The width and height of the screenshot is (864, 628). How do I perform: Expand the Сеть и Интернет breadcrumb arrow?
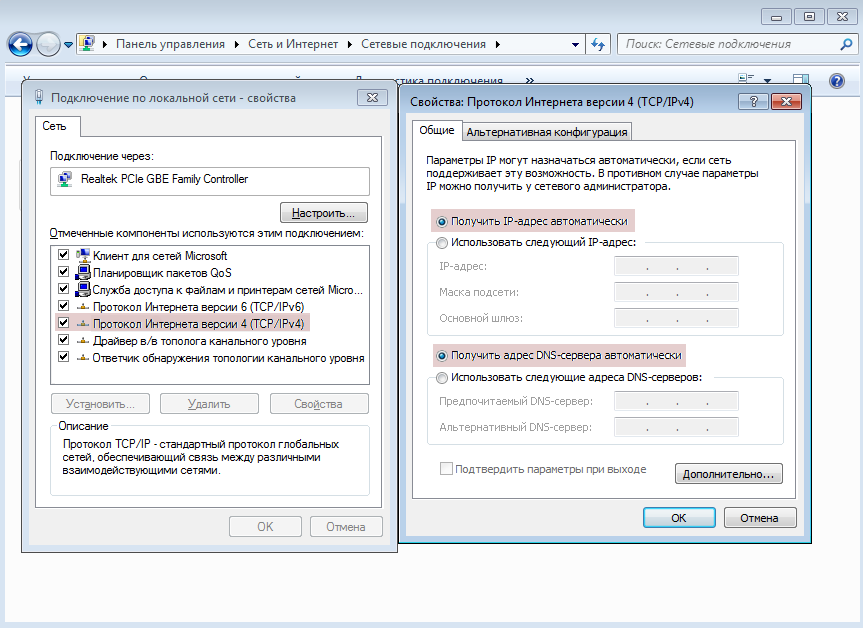click(x=350, y=44)
